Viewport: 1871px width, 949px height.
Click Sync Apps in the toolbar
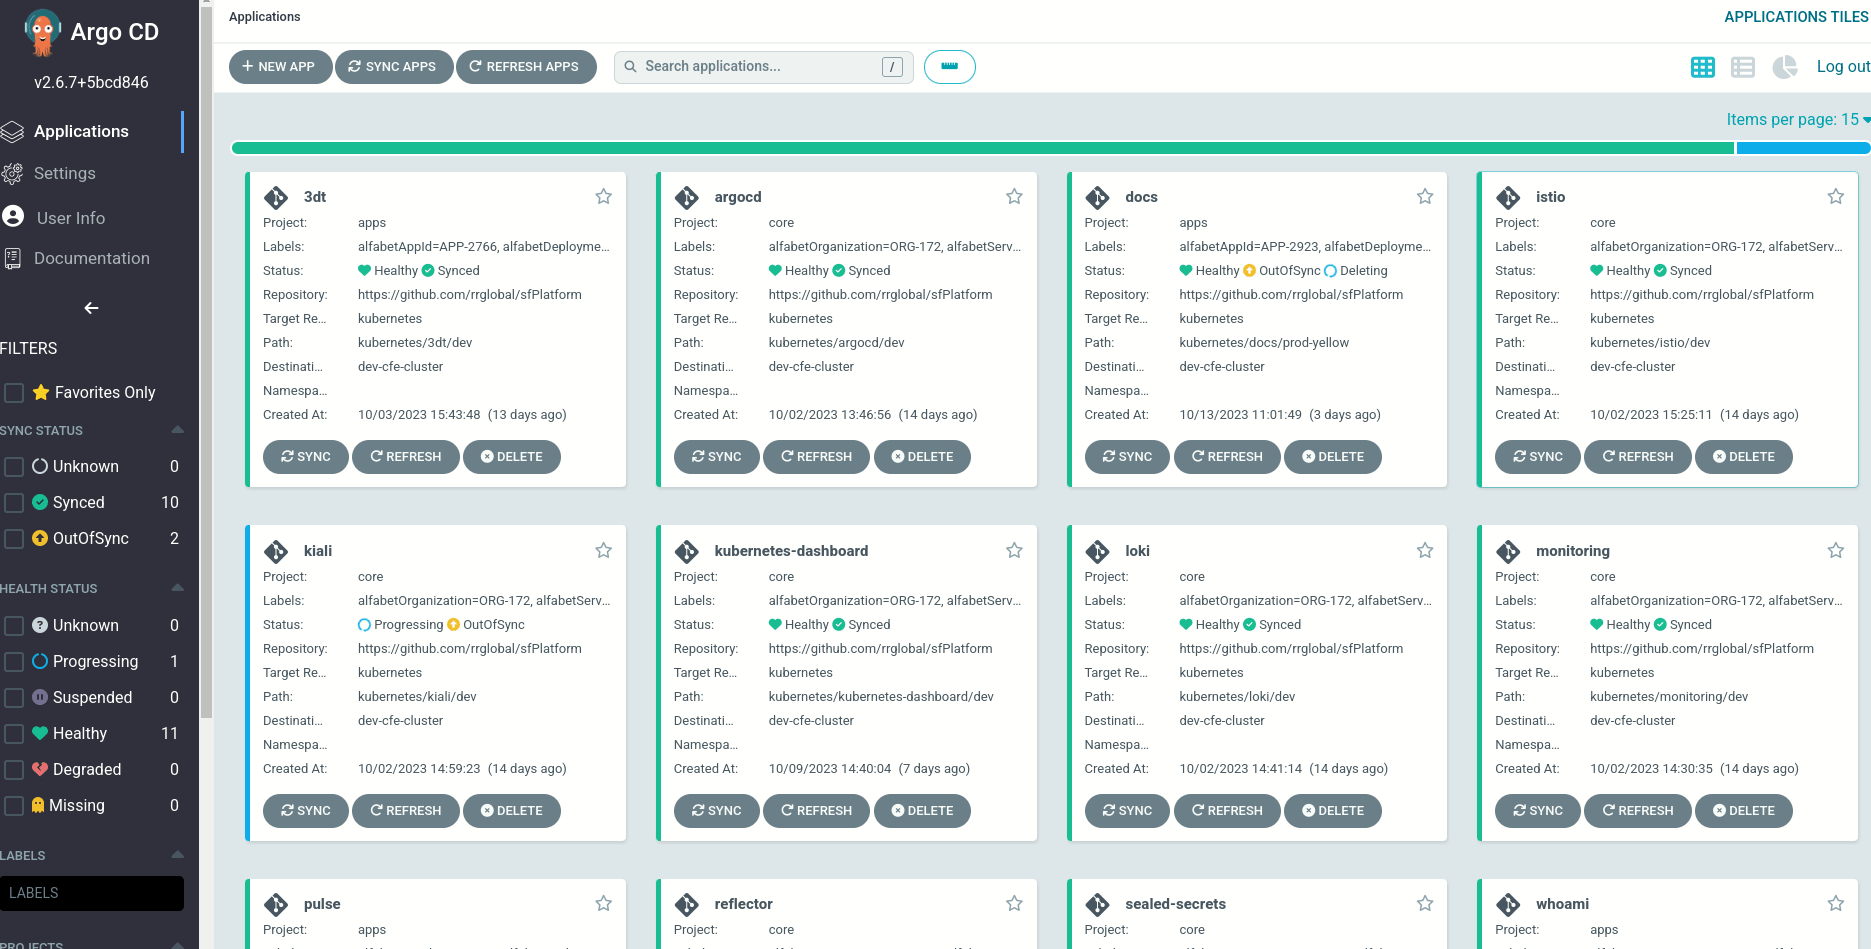click(x=393, y=67)
